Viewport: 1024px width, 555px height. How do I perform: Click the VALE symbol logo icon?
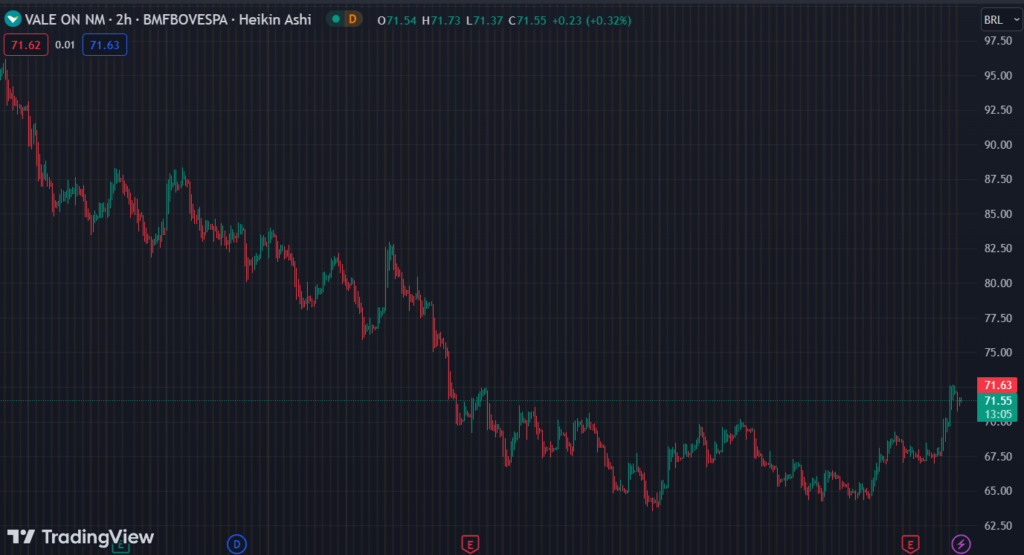pos(12,20)
